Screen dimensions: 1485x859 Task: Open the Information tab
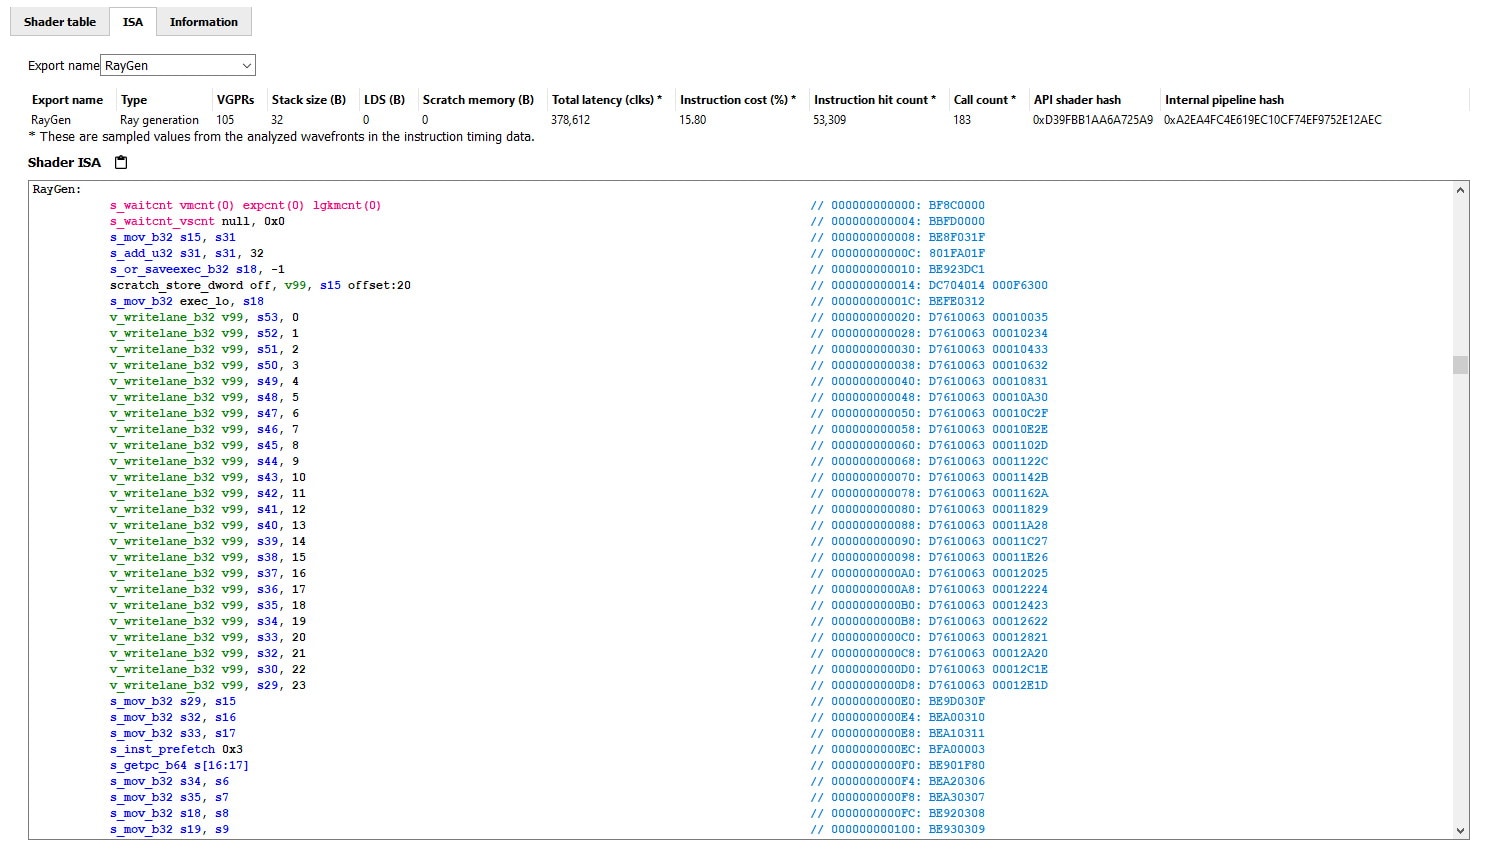(203, 22)
